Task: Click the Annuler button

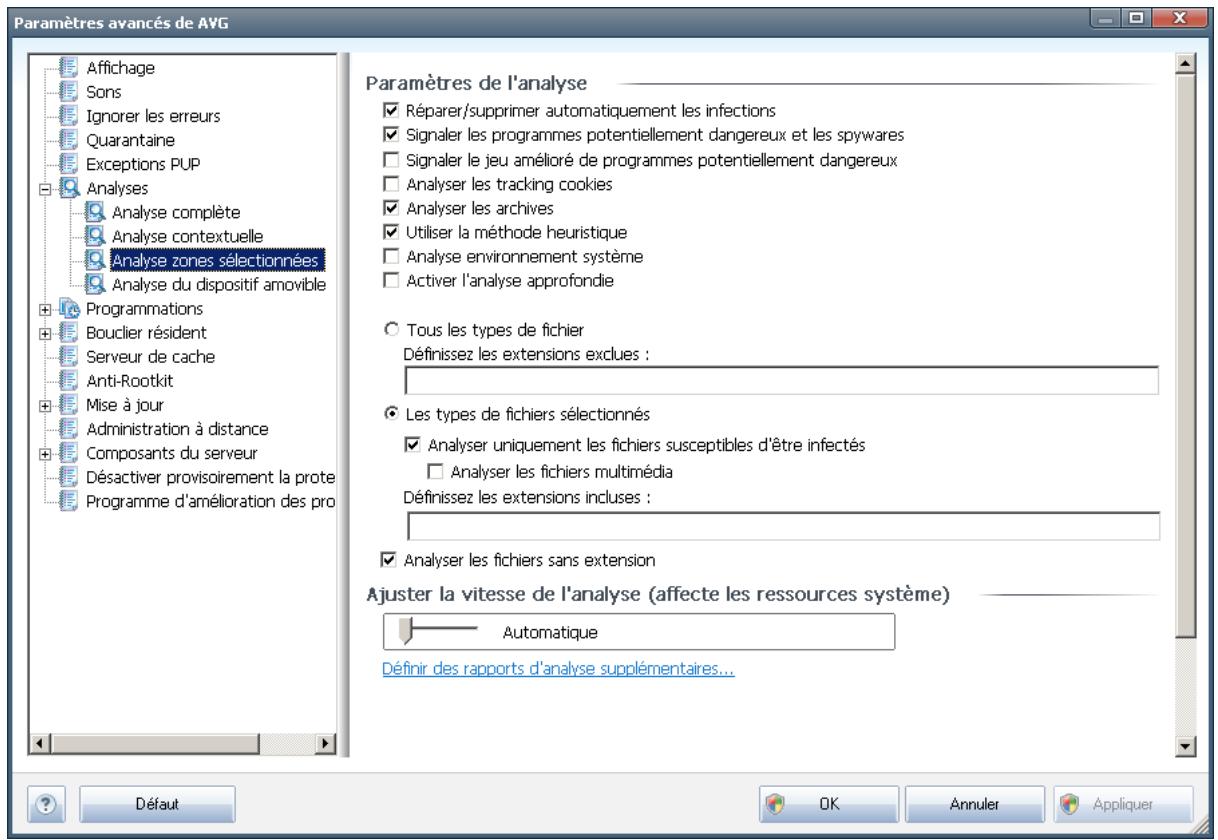Action: coord(973,803)
